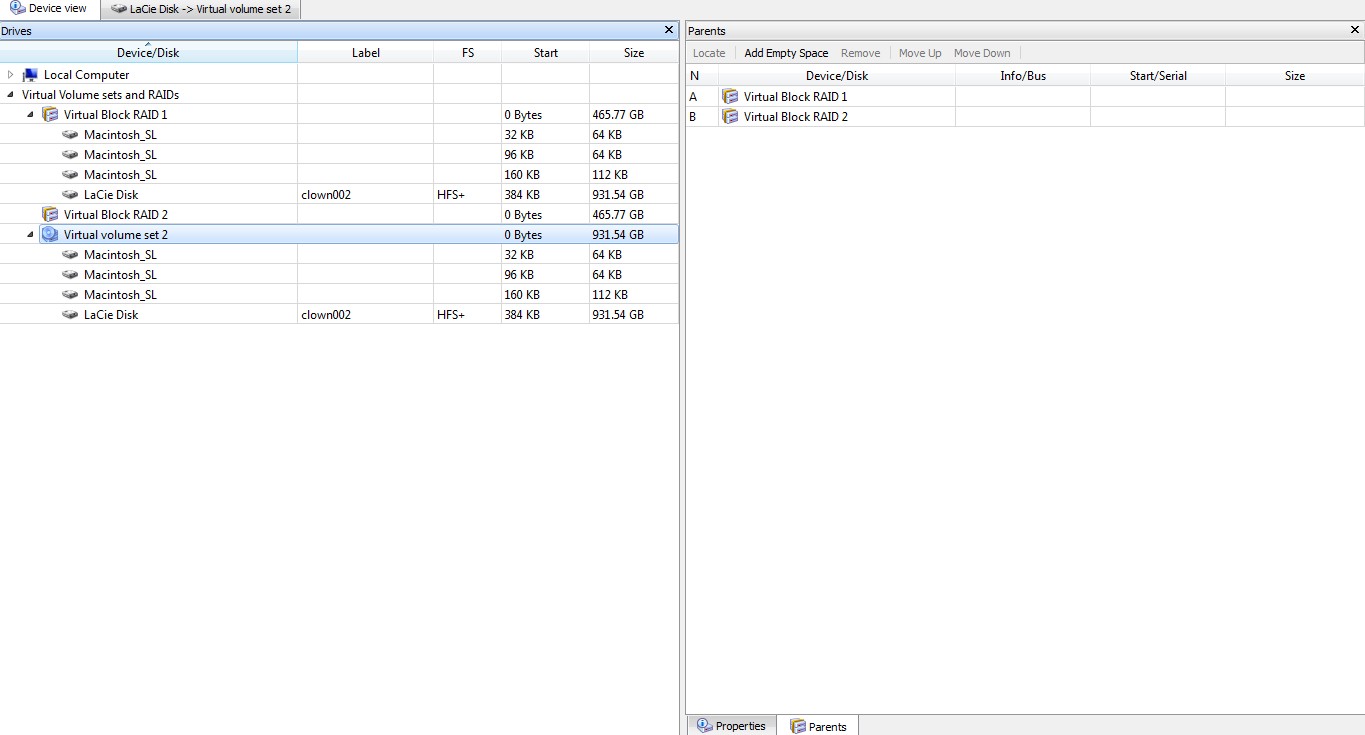Click the Properties tab icon
This screenshot has width=1365, height=735.
pos(704,726)
